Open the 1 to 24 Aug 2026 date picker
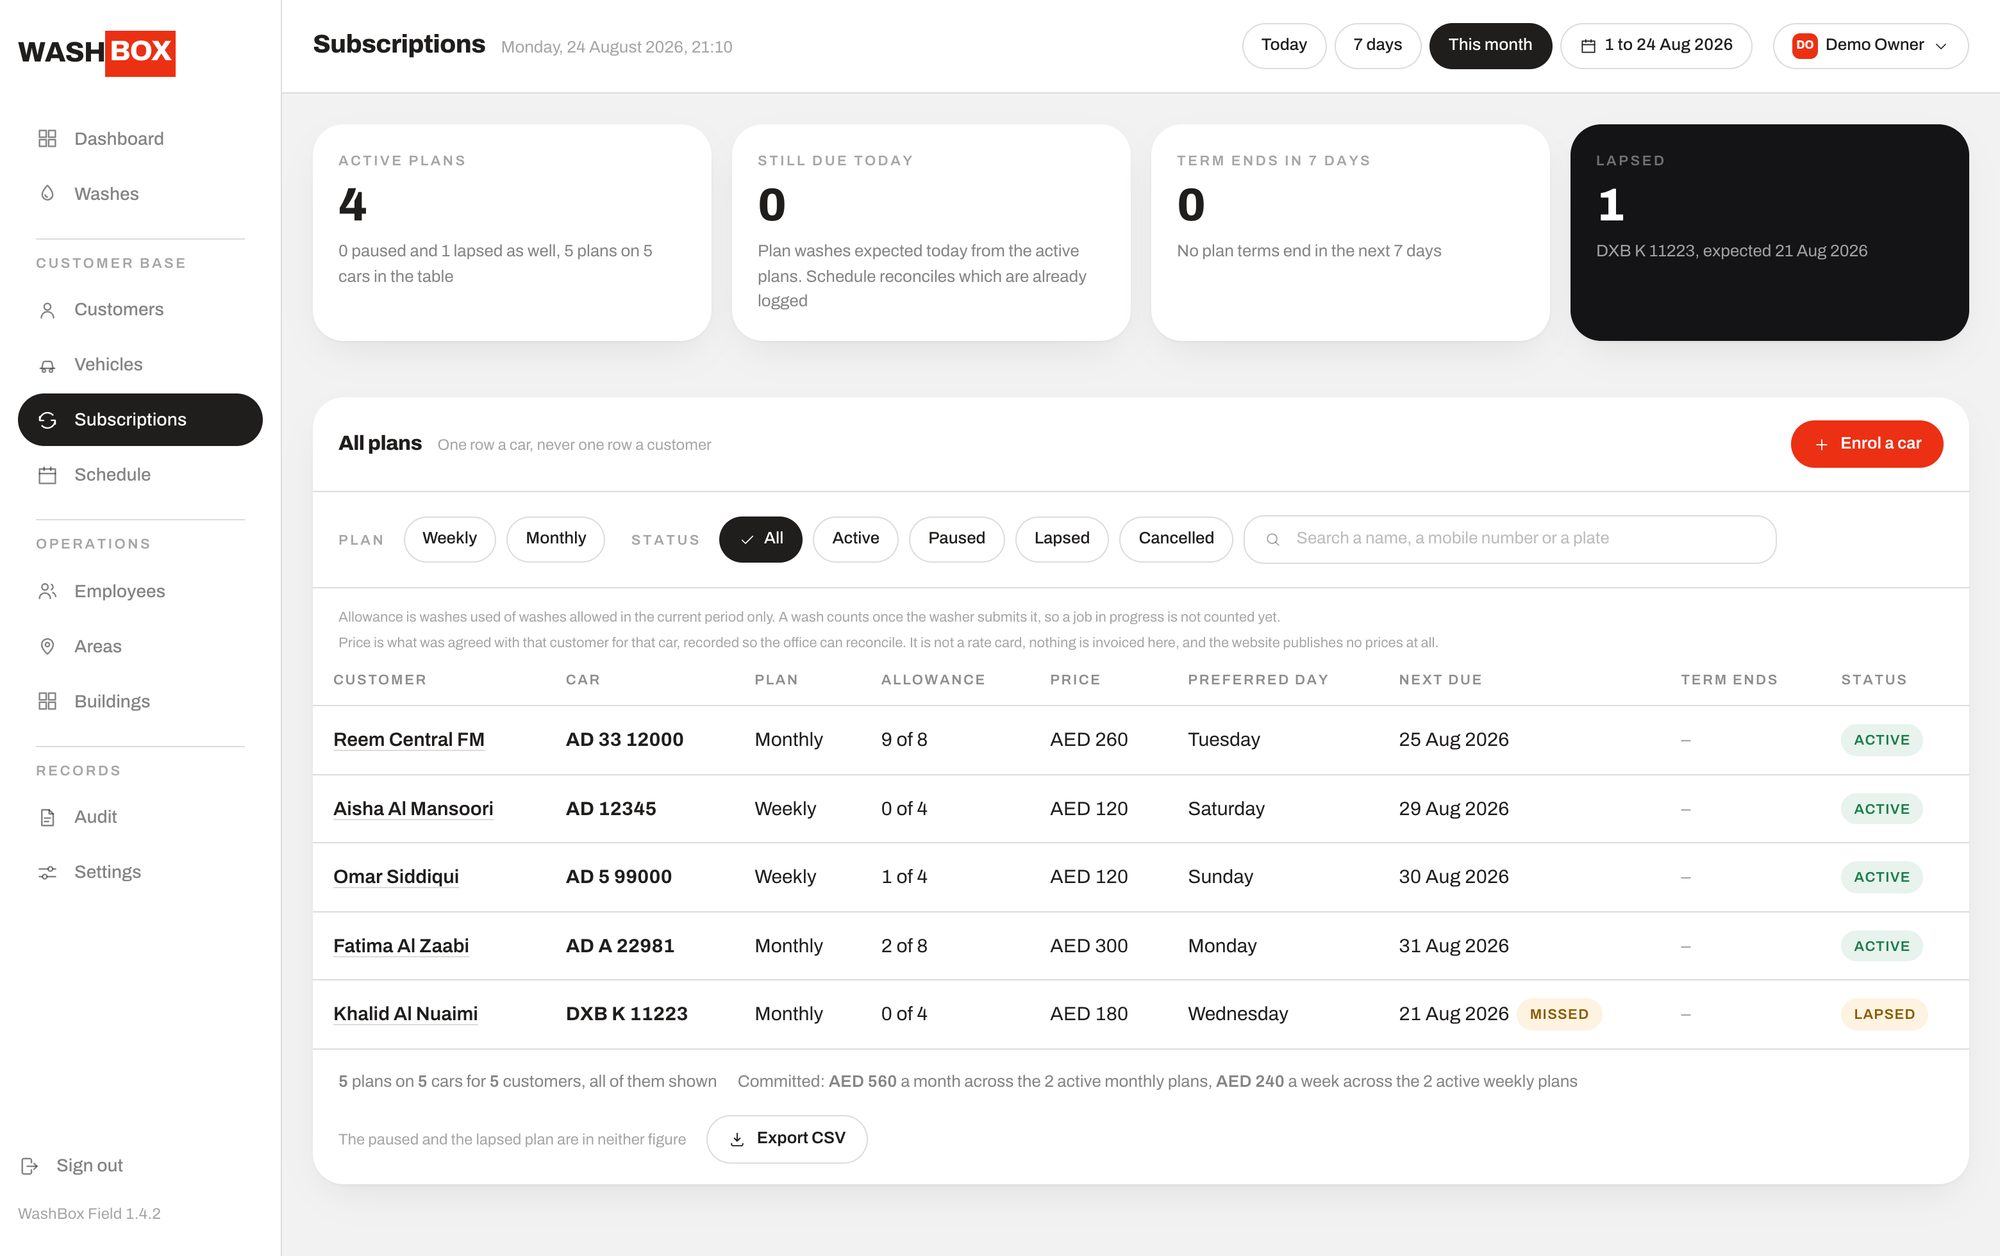 (1656, 46)
